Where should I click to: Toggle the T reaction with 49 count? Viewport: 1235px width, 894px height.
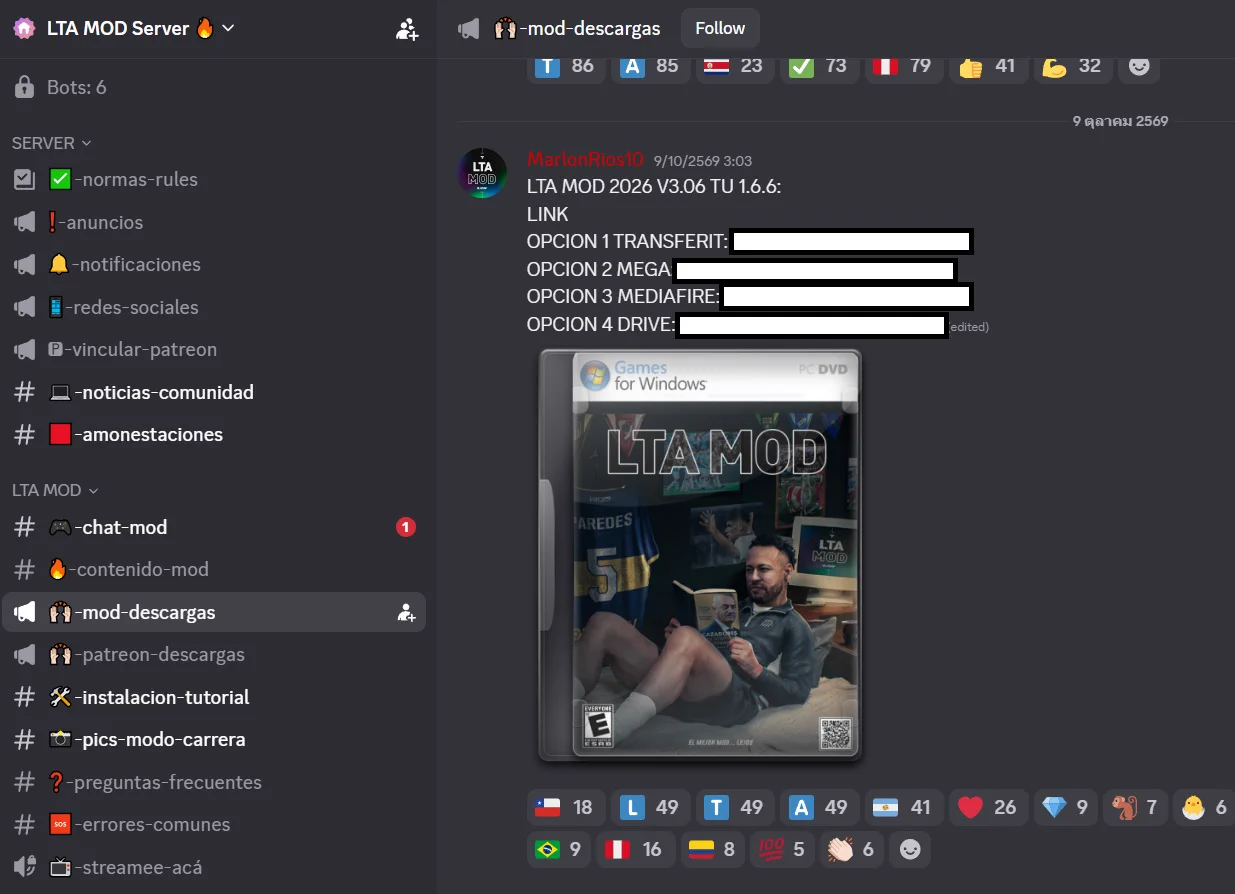click(733, 807)
